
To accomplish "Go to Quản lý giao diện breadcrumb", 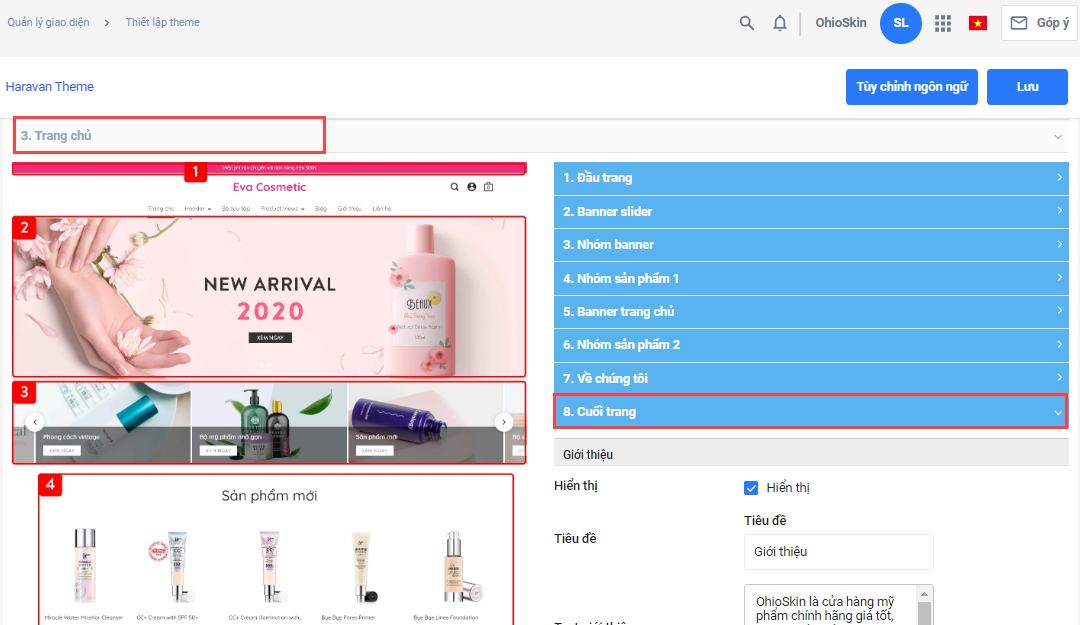I will point(48,22).
